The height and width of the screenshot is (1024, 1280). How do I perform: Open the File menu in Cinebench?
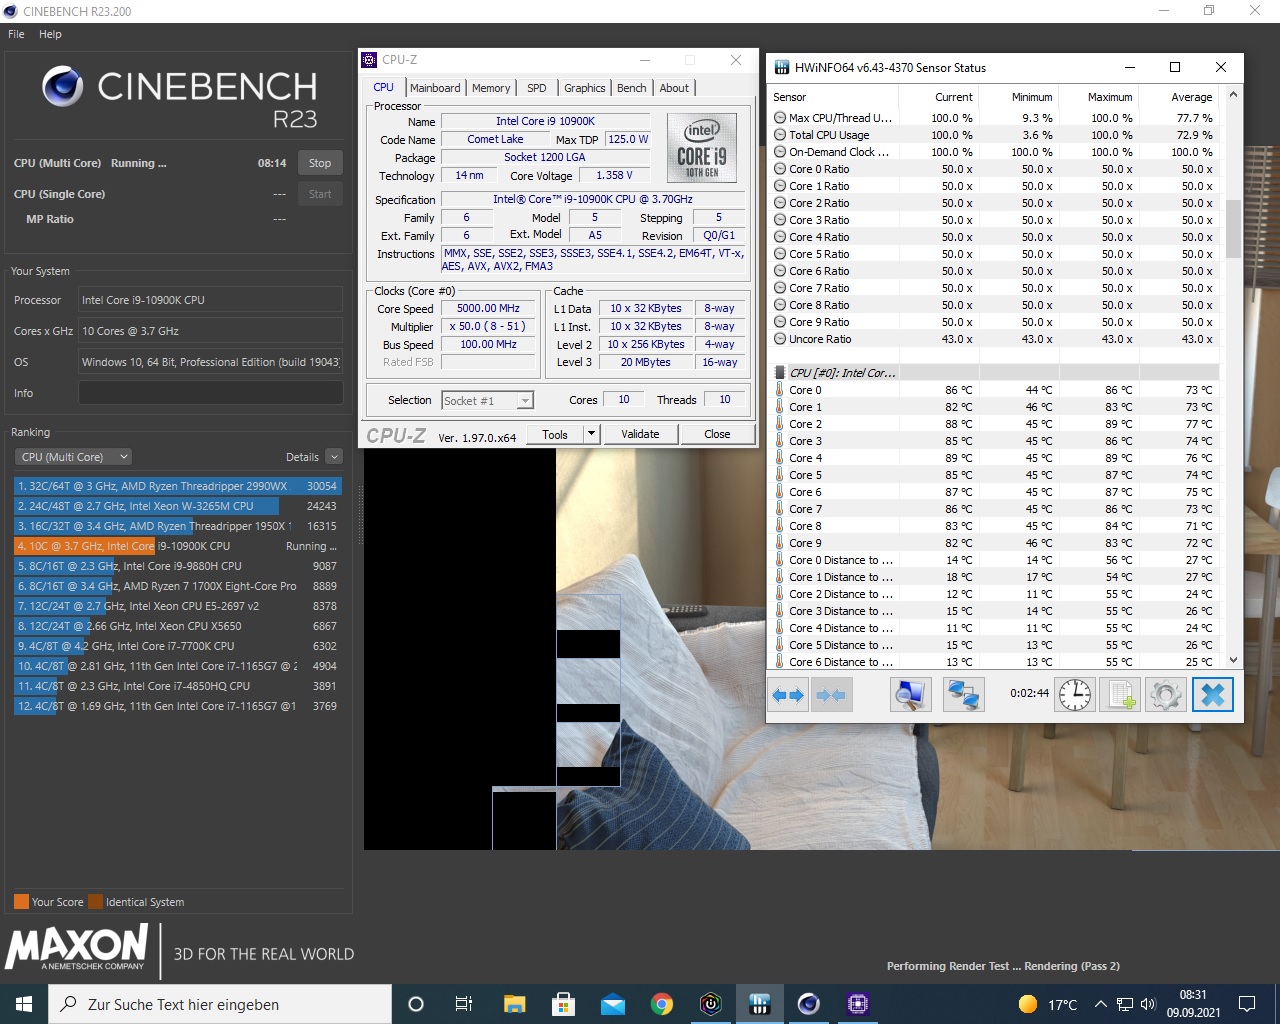tap(16, 34)
